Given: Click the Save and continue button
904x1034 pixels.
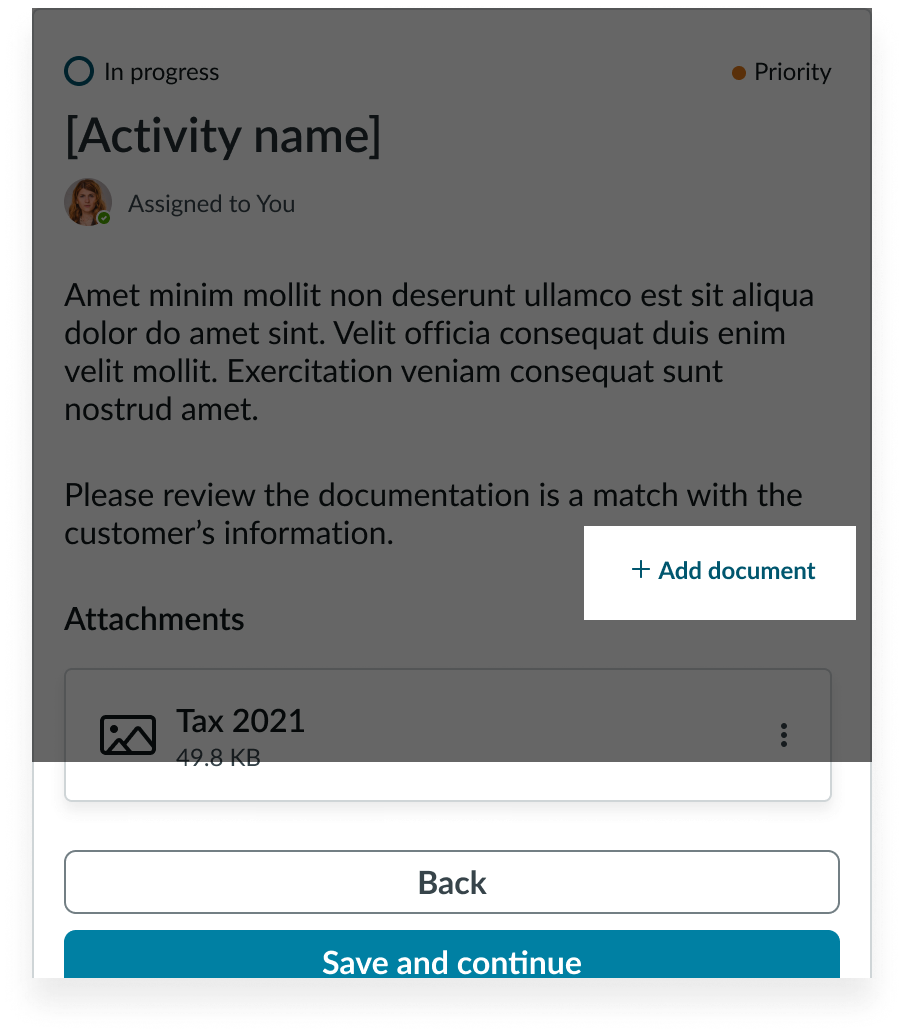Looking at the screenshot, I should (x=452, y=955).
